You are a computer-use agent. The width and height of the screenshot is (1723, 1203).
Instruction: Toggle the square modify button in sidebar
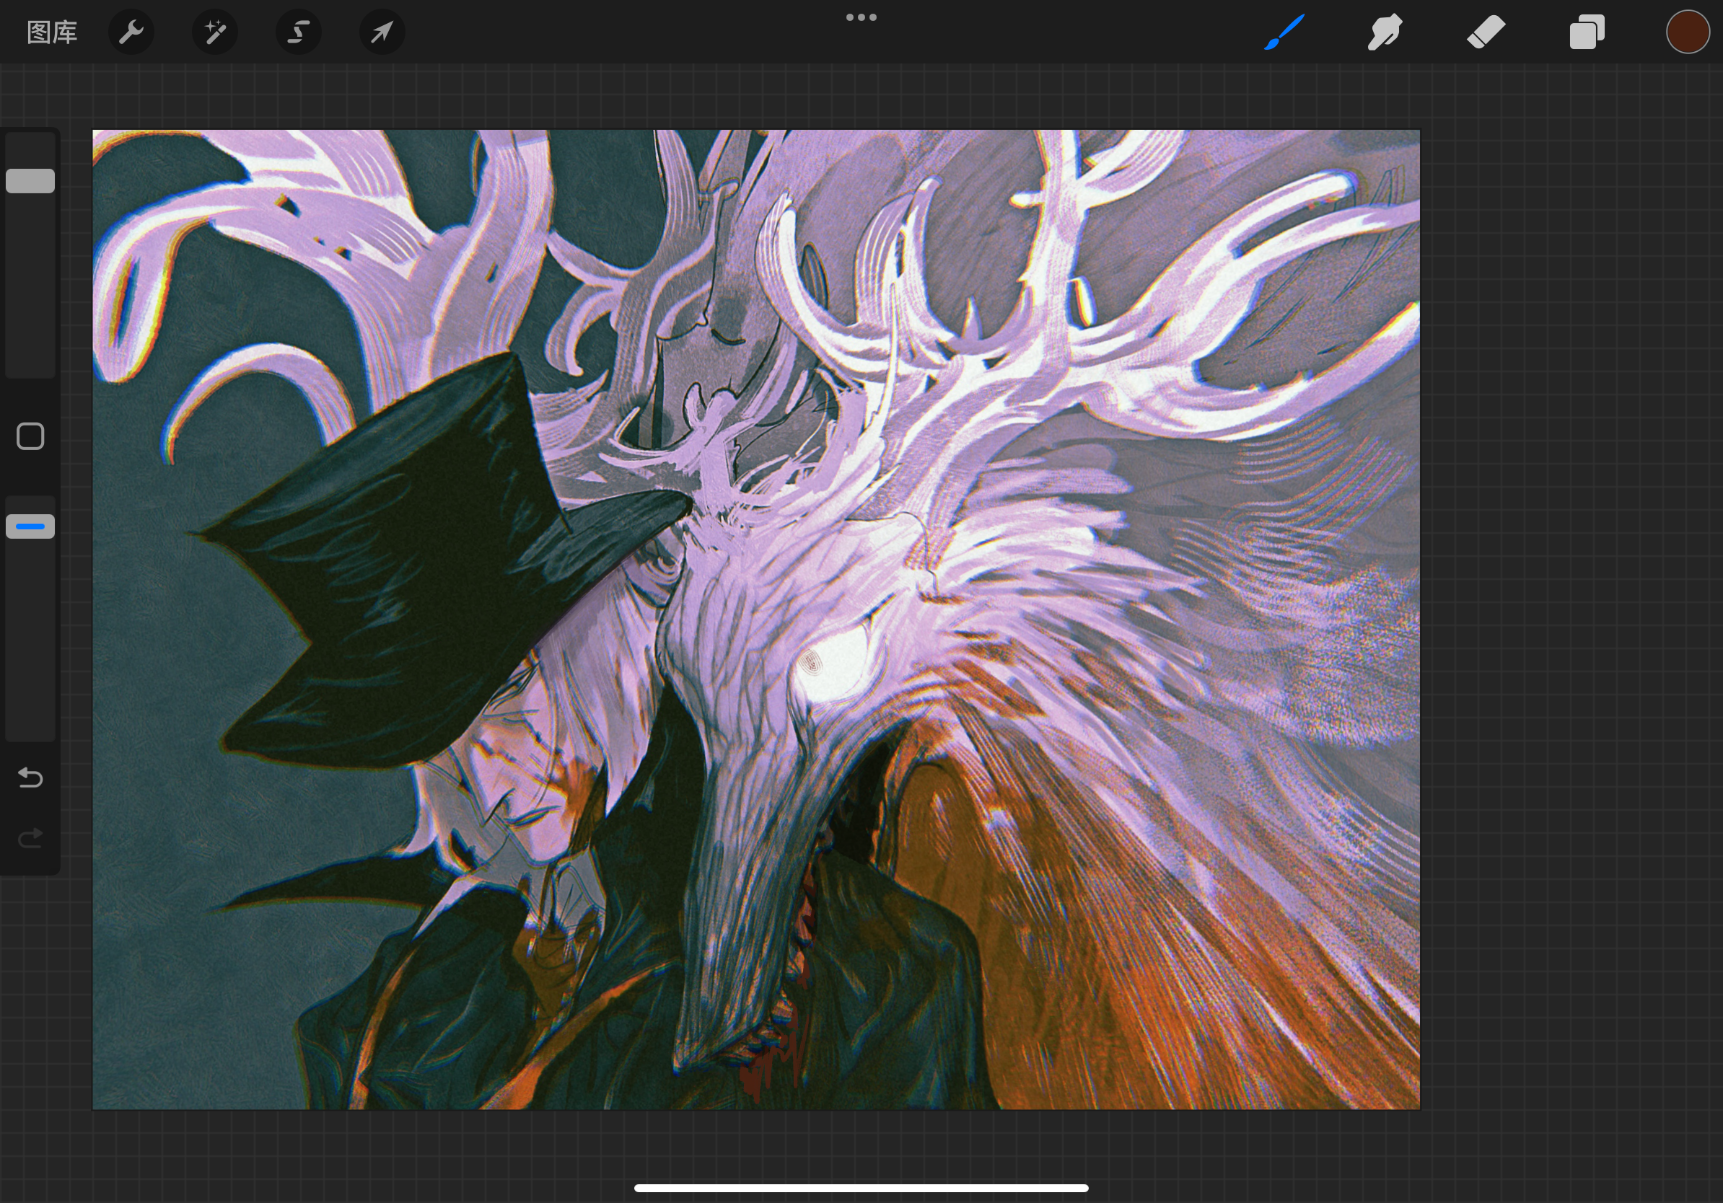pyautogui.click(x=31, y=436)
